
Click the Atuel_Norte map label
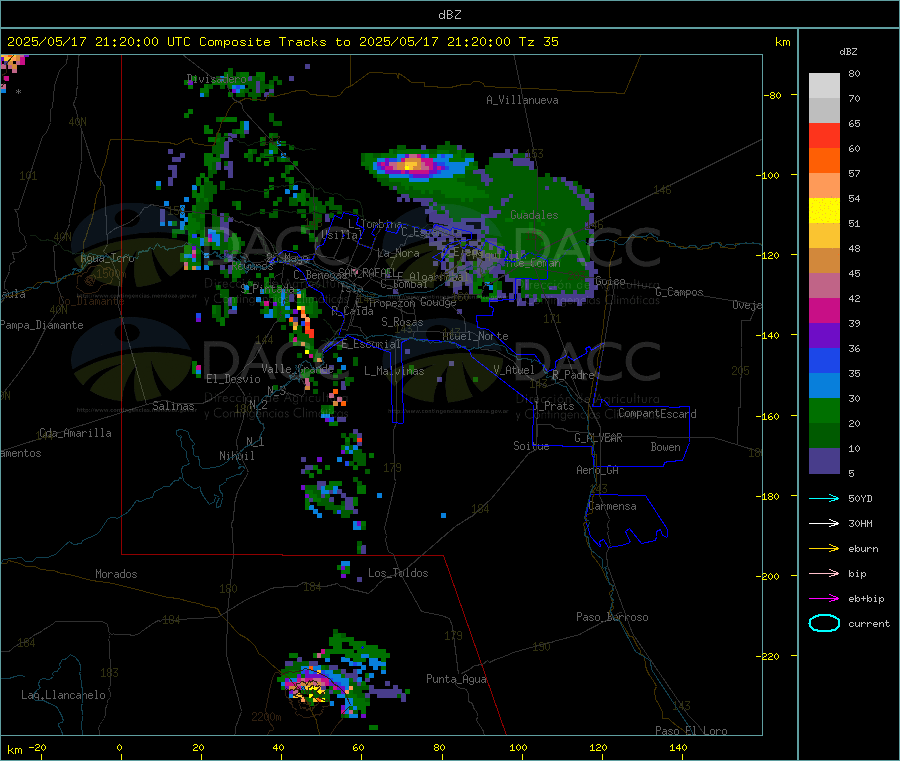tap(475, 336)
